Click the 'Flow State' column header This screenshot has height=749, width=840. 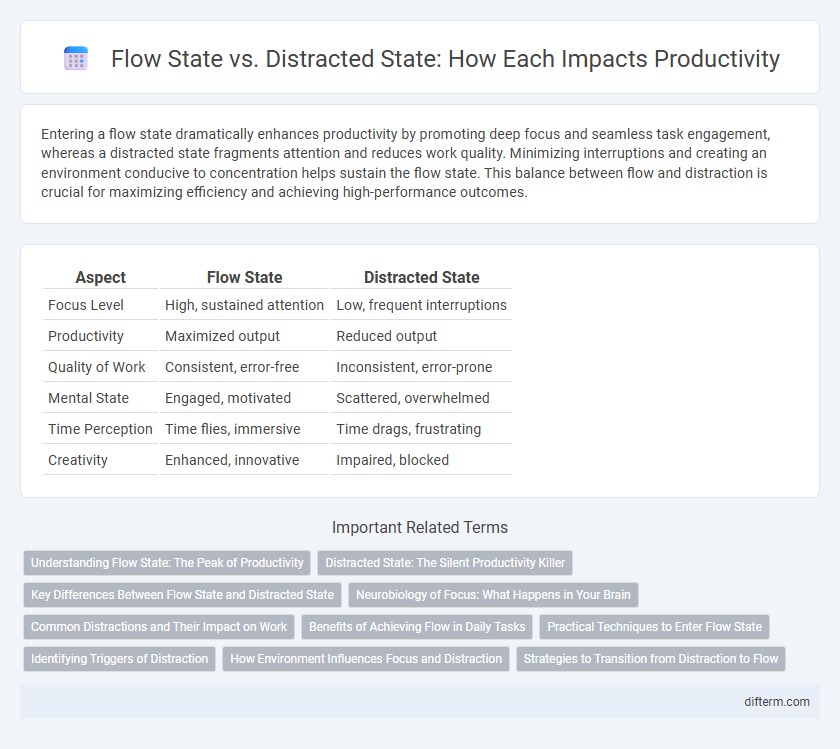pos(244,277)
